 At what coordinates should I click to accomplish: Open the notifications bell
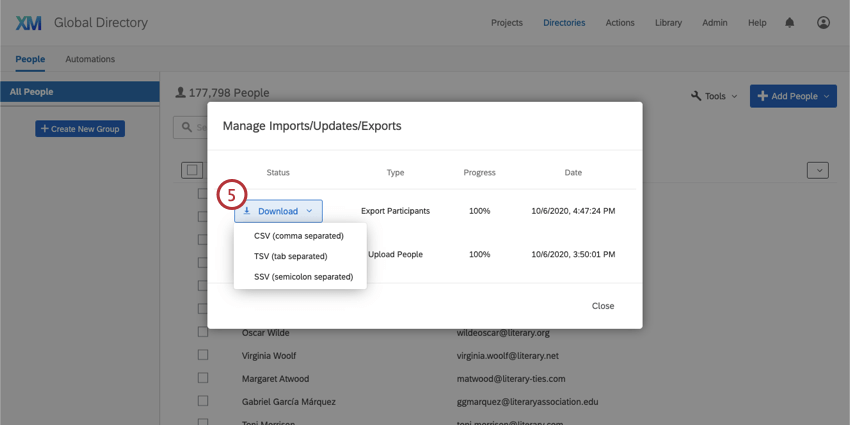click(x=790, y=22)
